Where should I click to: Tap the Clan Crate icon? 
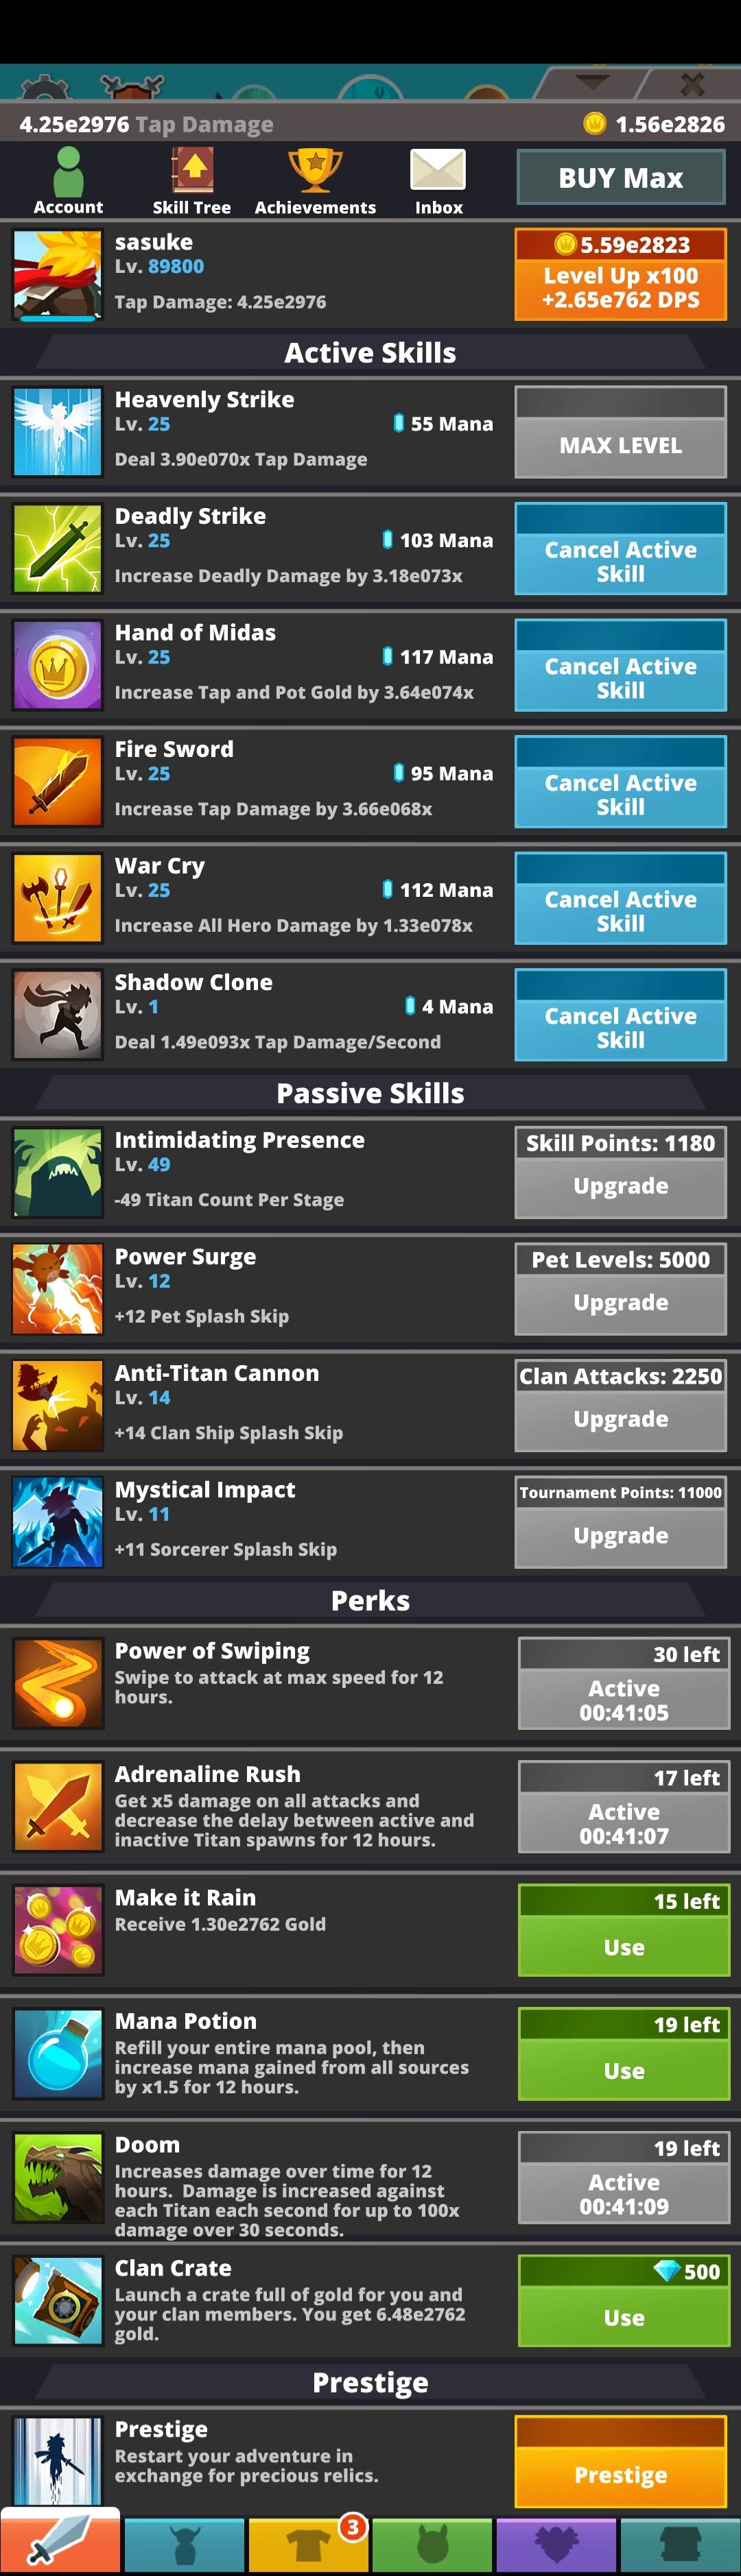pyautogui.click(x=57, y=2301)
